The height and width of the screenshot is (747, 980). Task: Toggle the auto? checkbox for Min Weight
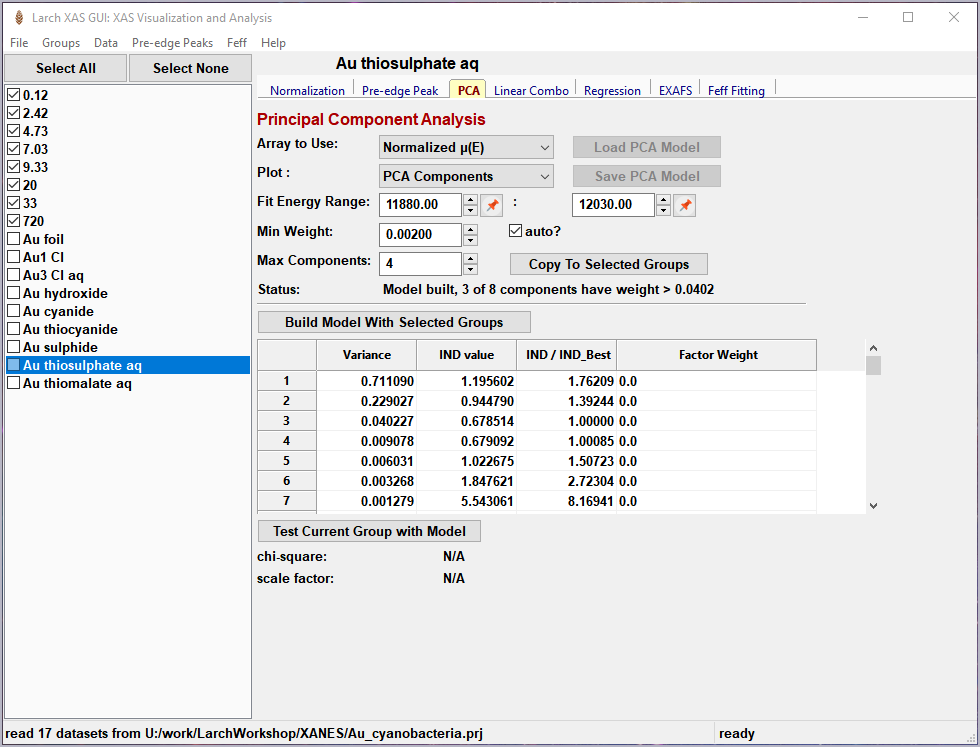tap(516, 232)
